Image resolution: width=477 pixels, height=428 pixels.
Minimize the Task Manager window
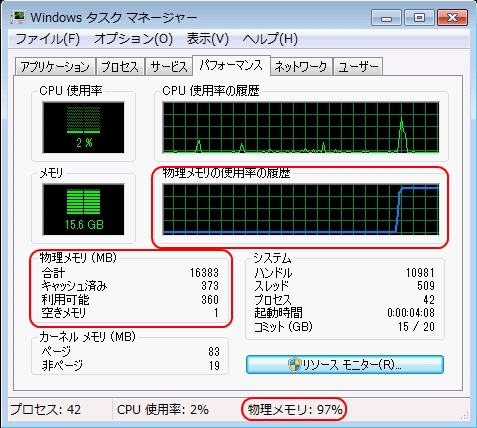(x=386, y=18)
